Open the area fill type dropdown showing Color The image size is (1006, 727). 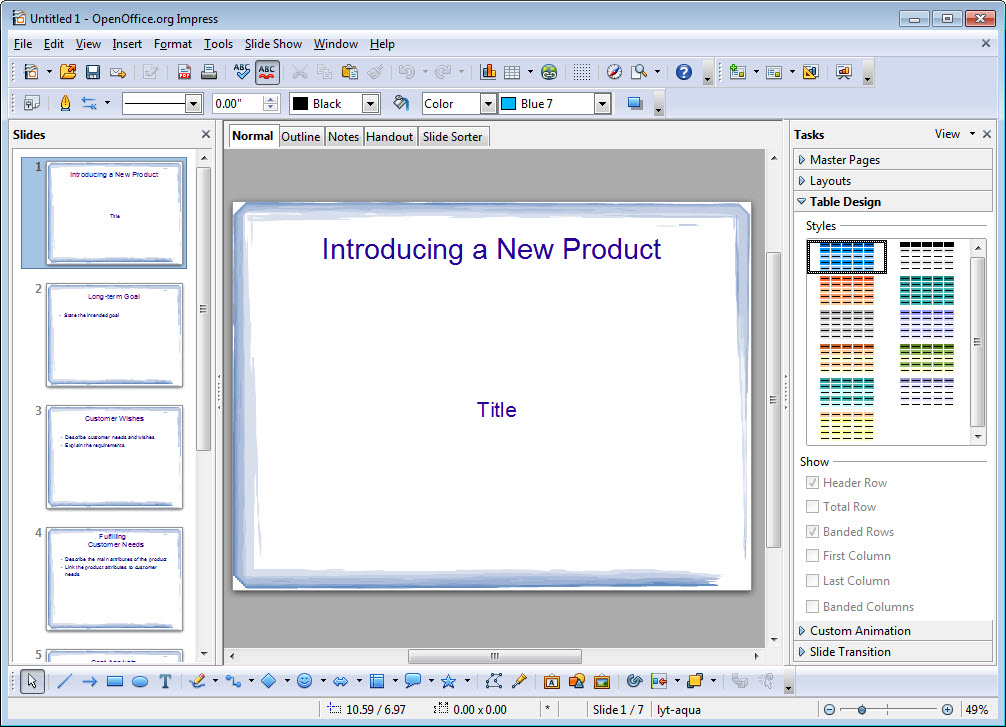tap(488, 103)
